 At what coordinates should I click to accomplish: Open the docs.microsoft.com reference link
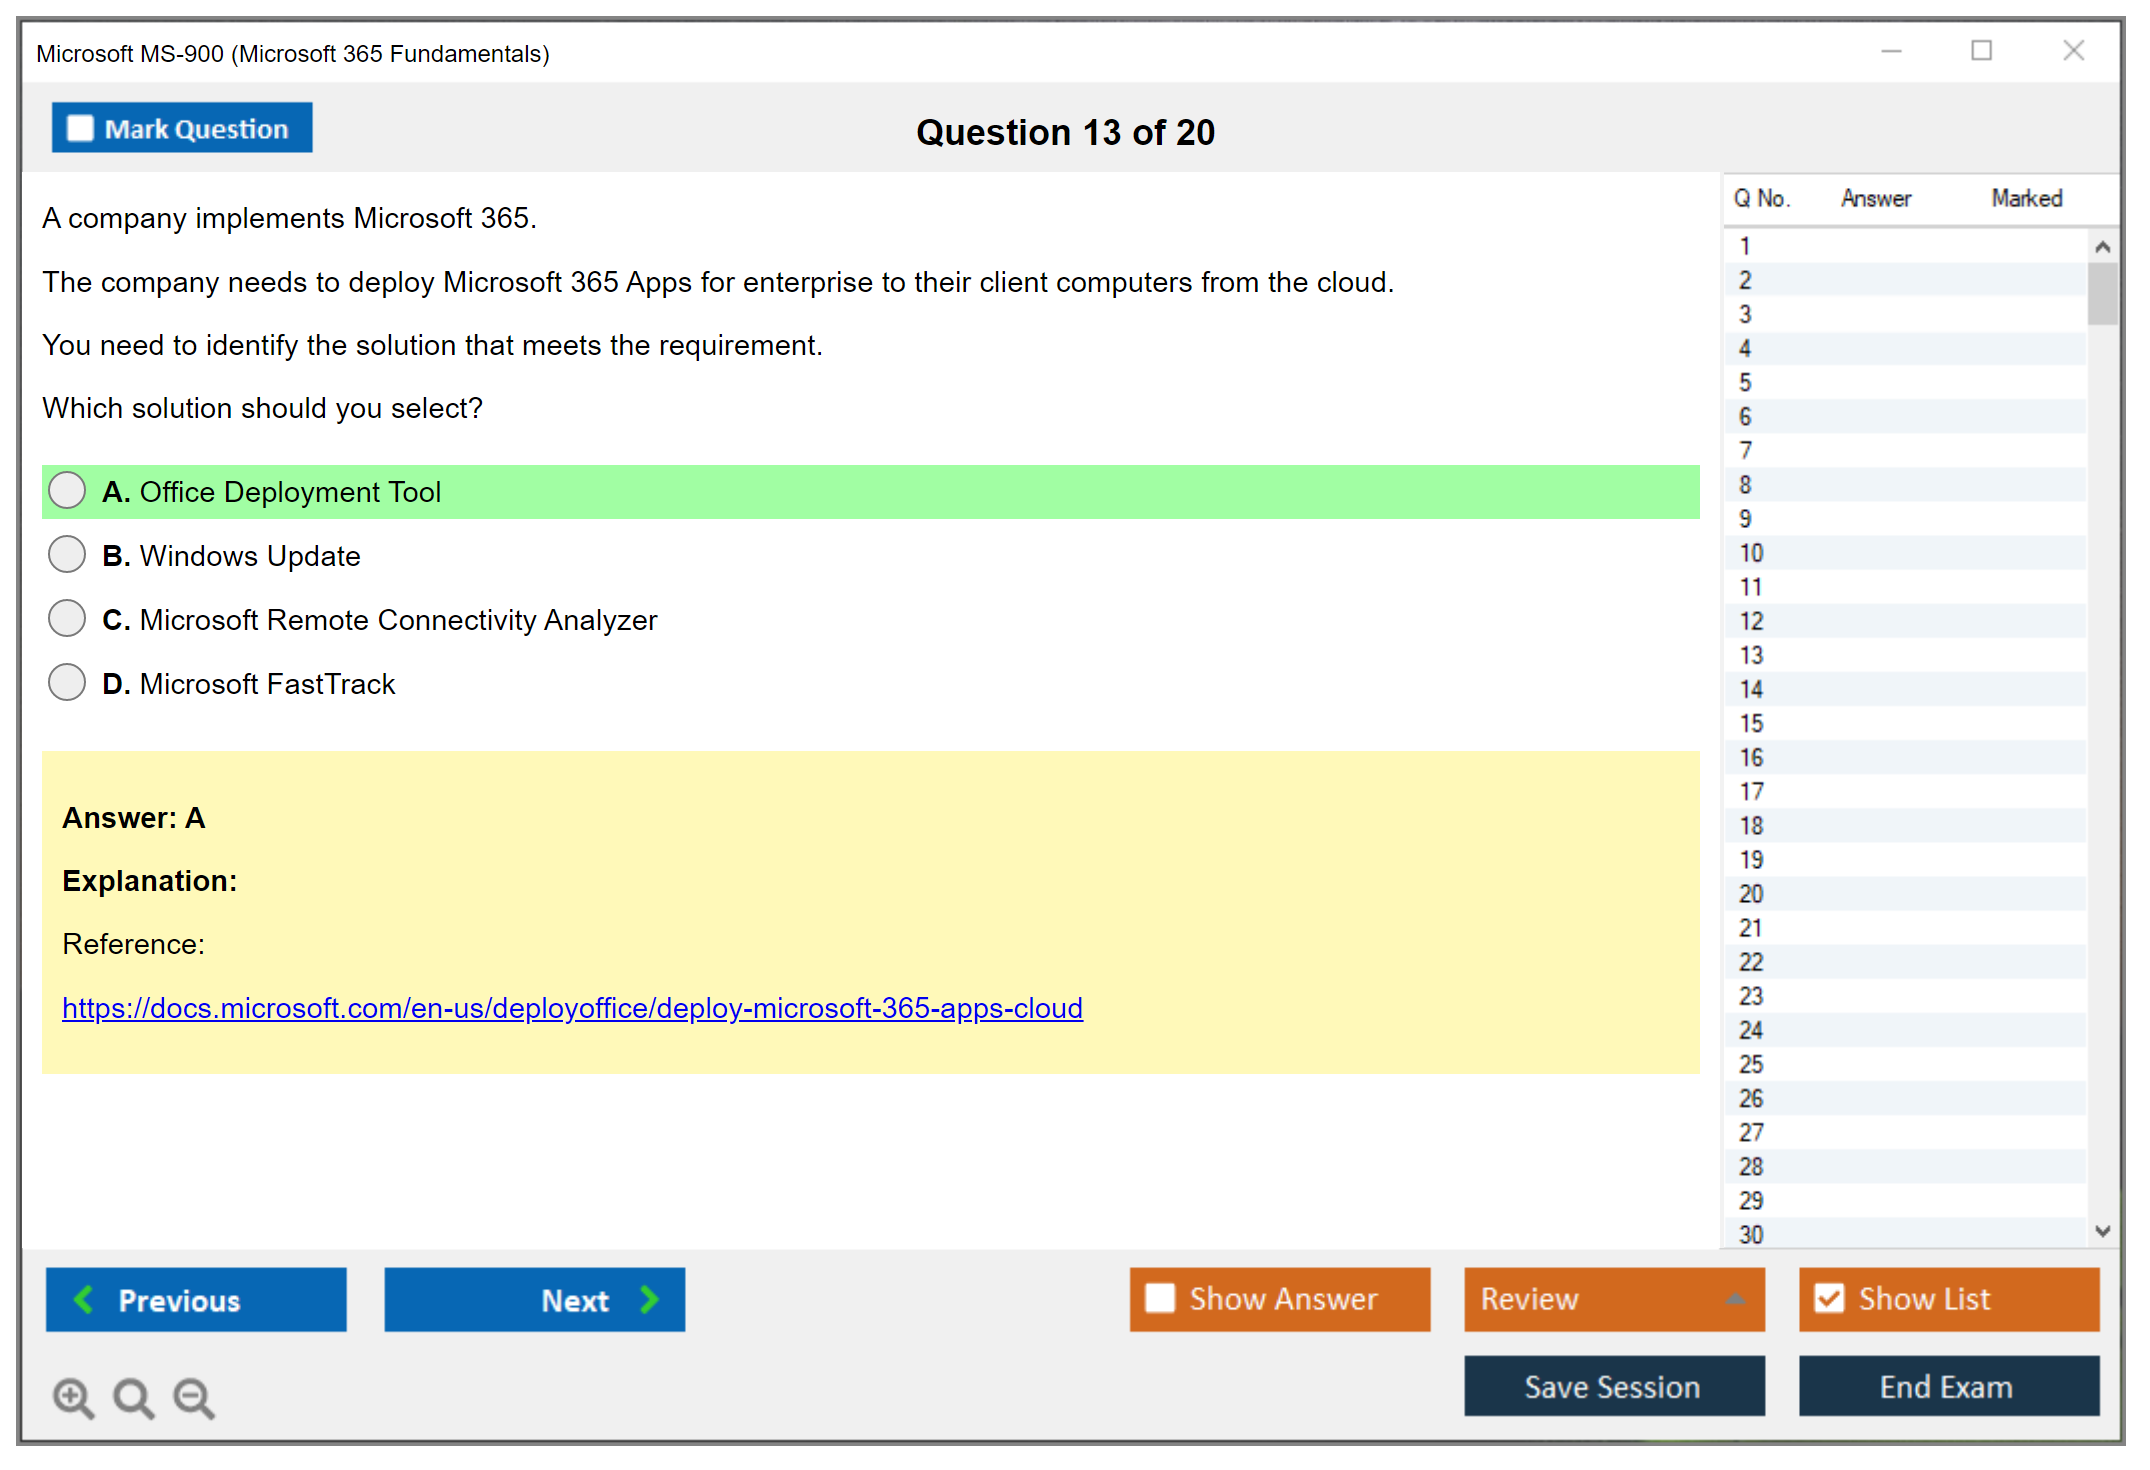[x=572, y=1008]
